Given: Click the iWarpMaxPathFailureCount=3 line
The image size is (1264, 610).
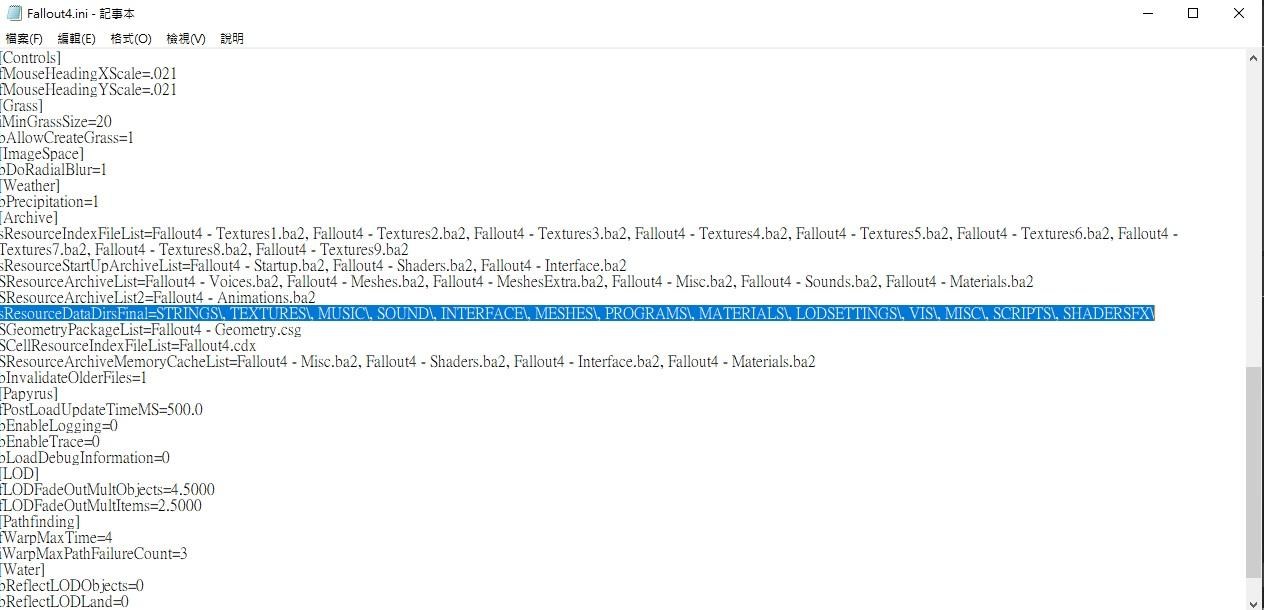Looking at the screenshot, I should [x=94, y=554].
